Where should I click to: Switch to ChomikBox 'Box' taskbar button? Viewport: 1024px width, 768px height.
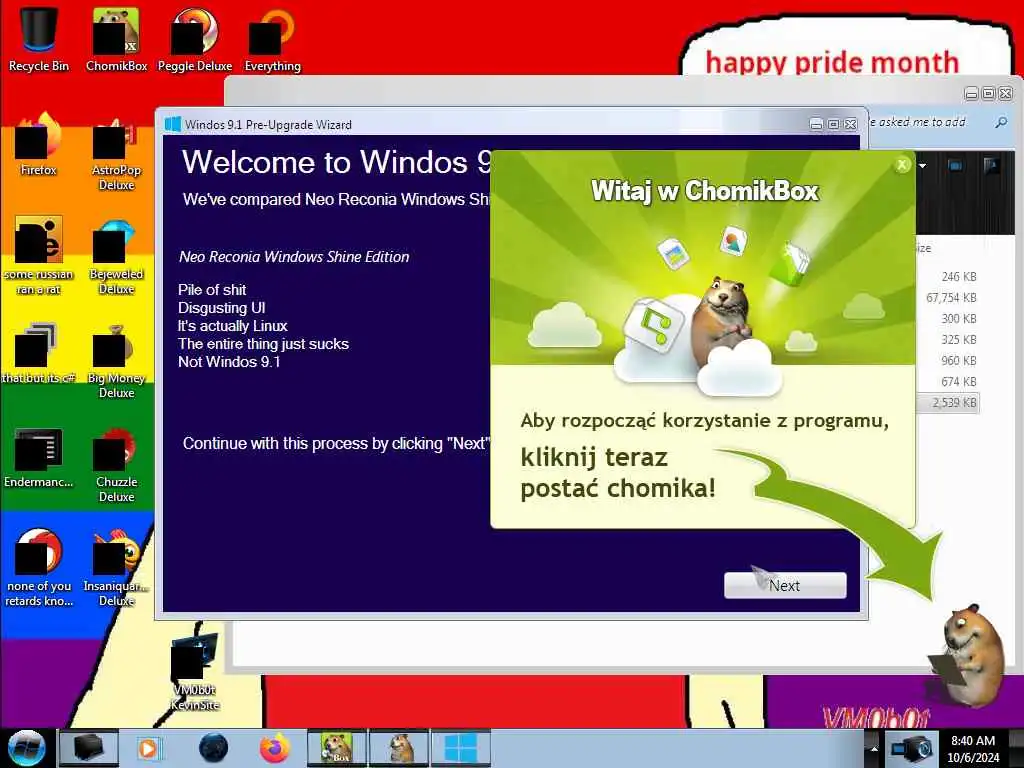(337, 748)
